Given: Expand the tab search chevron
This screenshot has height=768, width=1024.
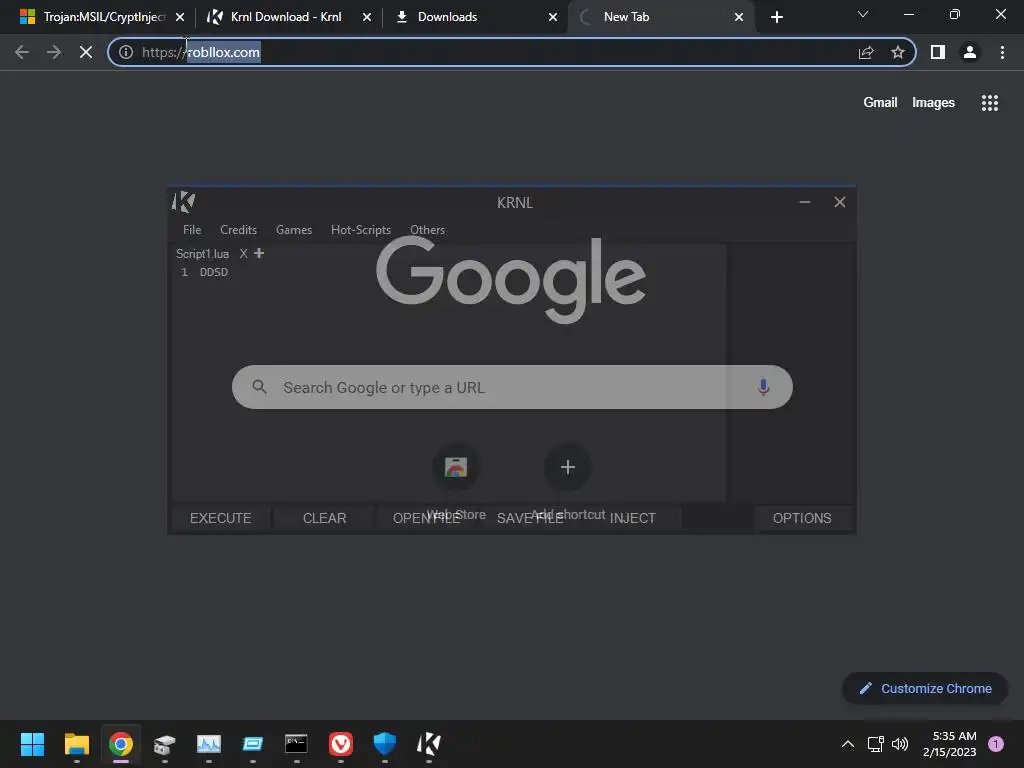Looking at the screenshot, I should 863,14.
